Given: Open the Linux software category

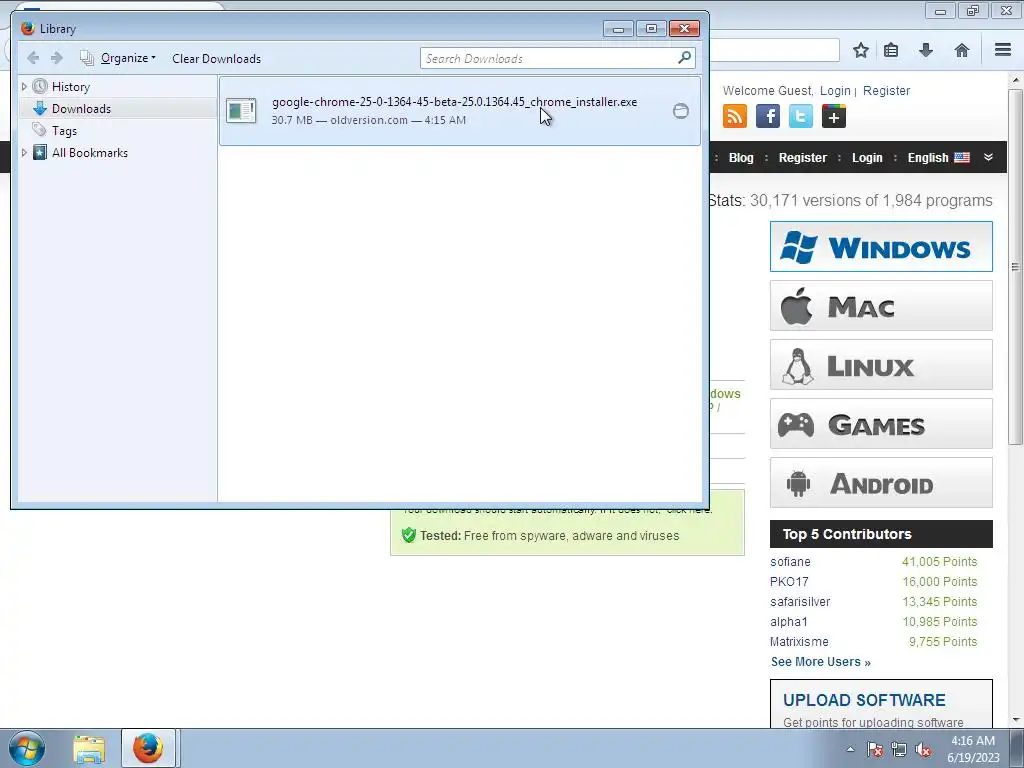Looking at the screenshot, I should [881, 364].
